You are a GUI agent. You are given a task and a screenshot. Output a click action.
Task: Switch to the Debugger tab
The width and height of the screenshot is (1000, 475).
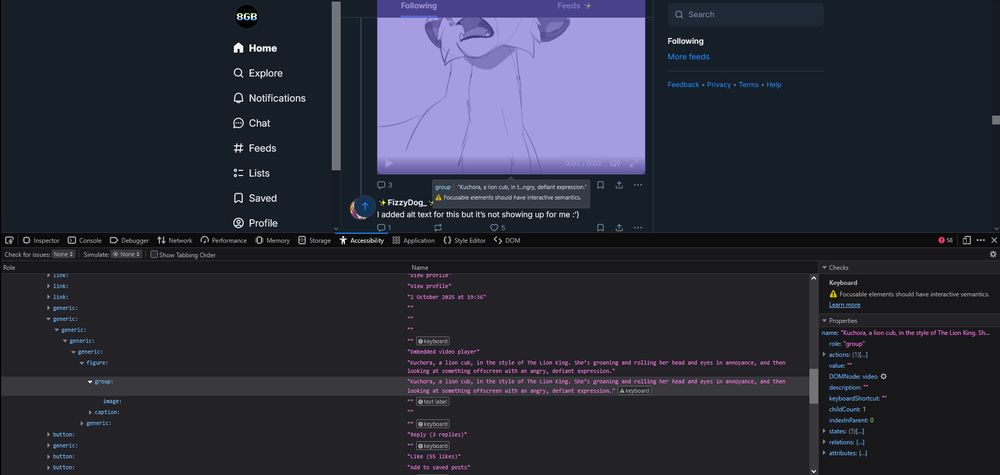click(129, 240)
